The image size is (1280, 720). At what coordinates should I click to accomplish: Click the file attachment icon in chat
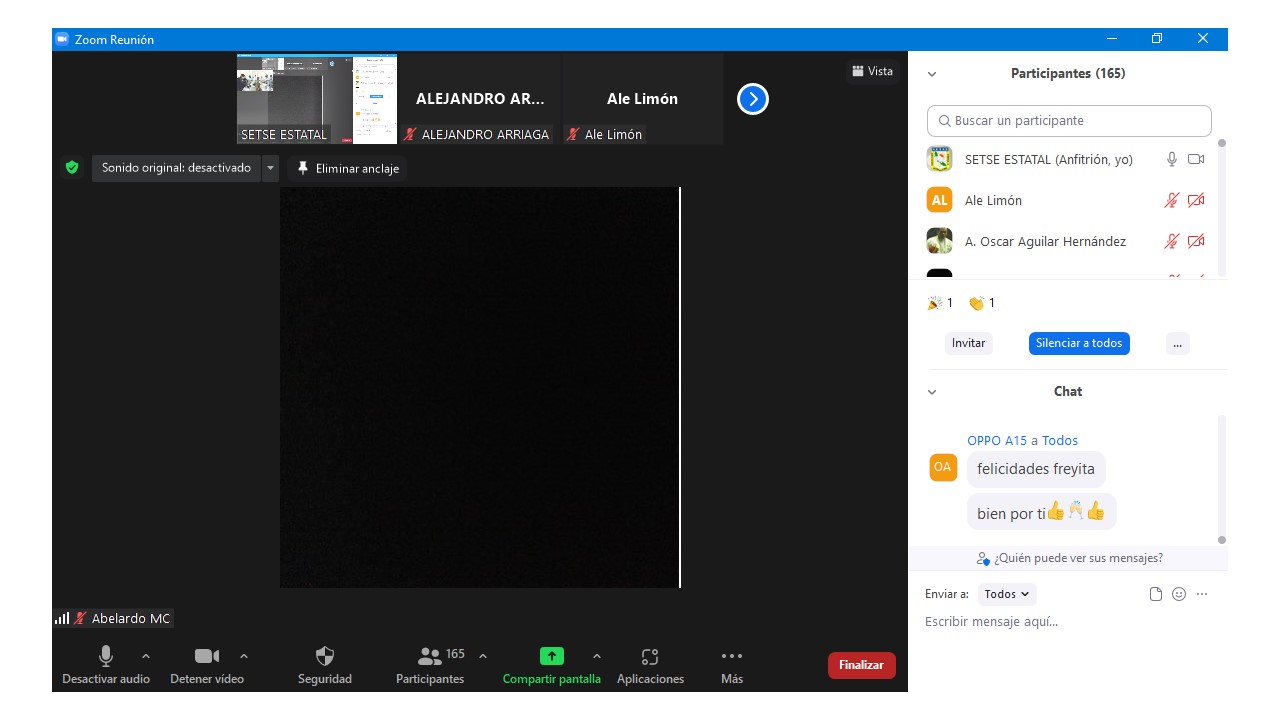[1156, 594]
